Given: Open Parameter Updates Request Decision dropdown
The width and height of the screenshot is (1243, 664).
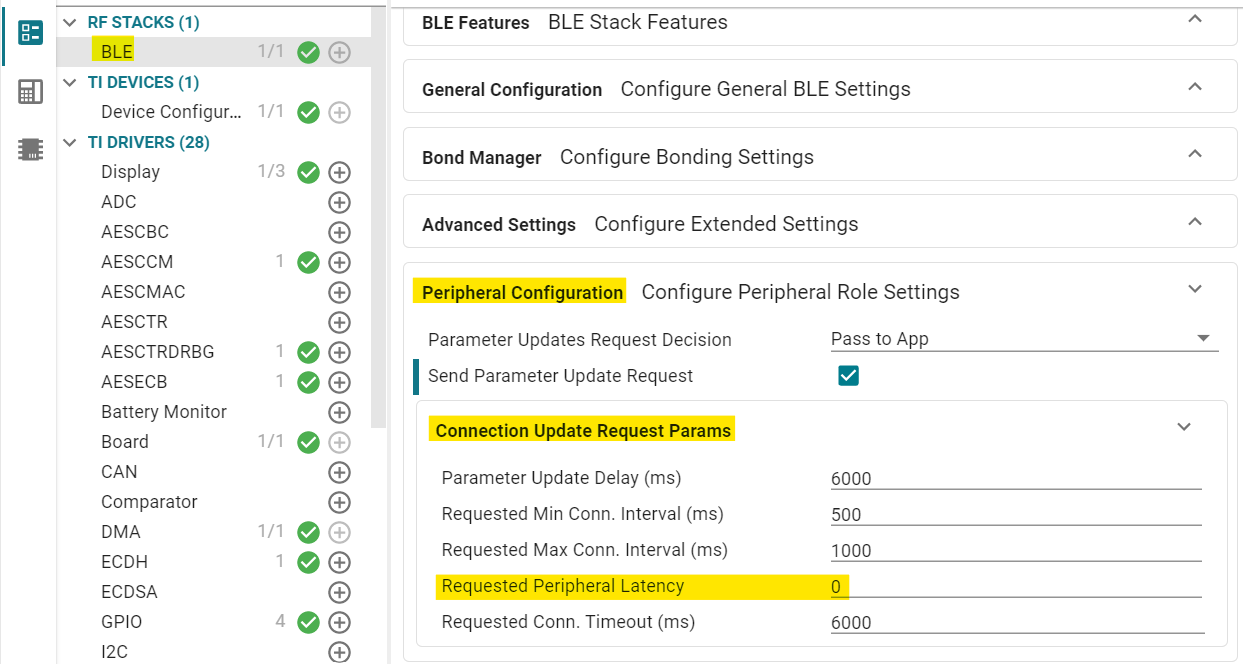Looking at the screenshot, I should click(x=1023, y=339).
